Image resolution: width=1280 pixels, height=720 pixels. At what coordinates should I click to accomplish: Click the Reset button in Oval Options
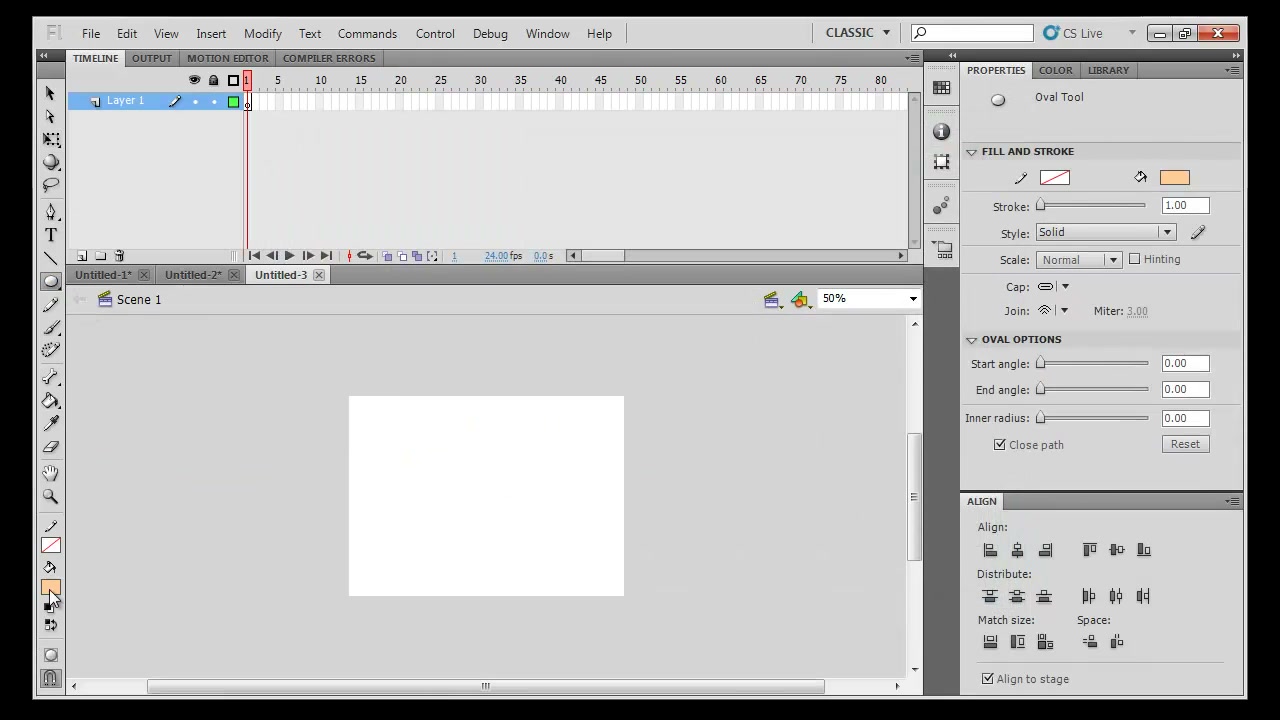pyautogui.click(x=1185, y=444)
